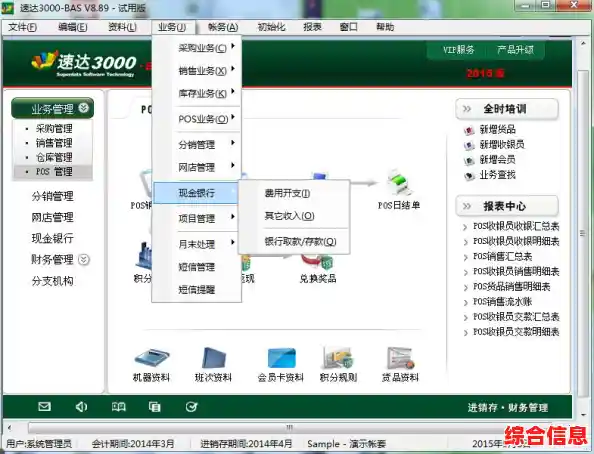Open POS货品销售明细表 report
The width and height of the screenshot is (594, 454).
click(x=511, y=286)
